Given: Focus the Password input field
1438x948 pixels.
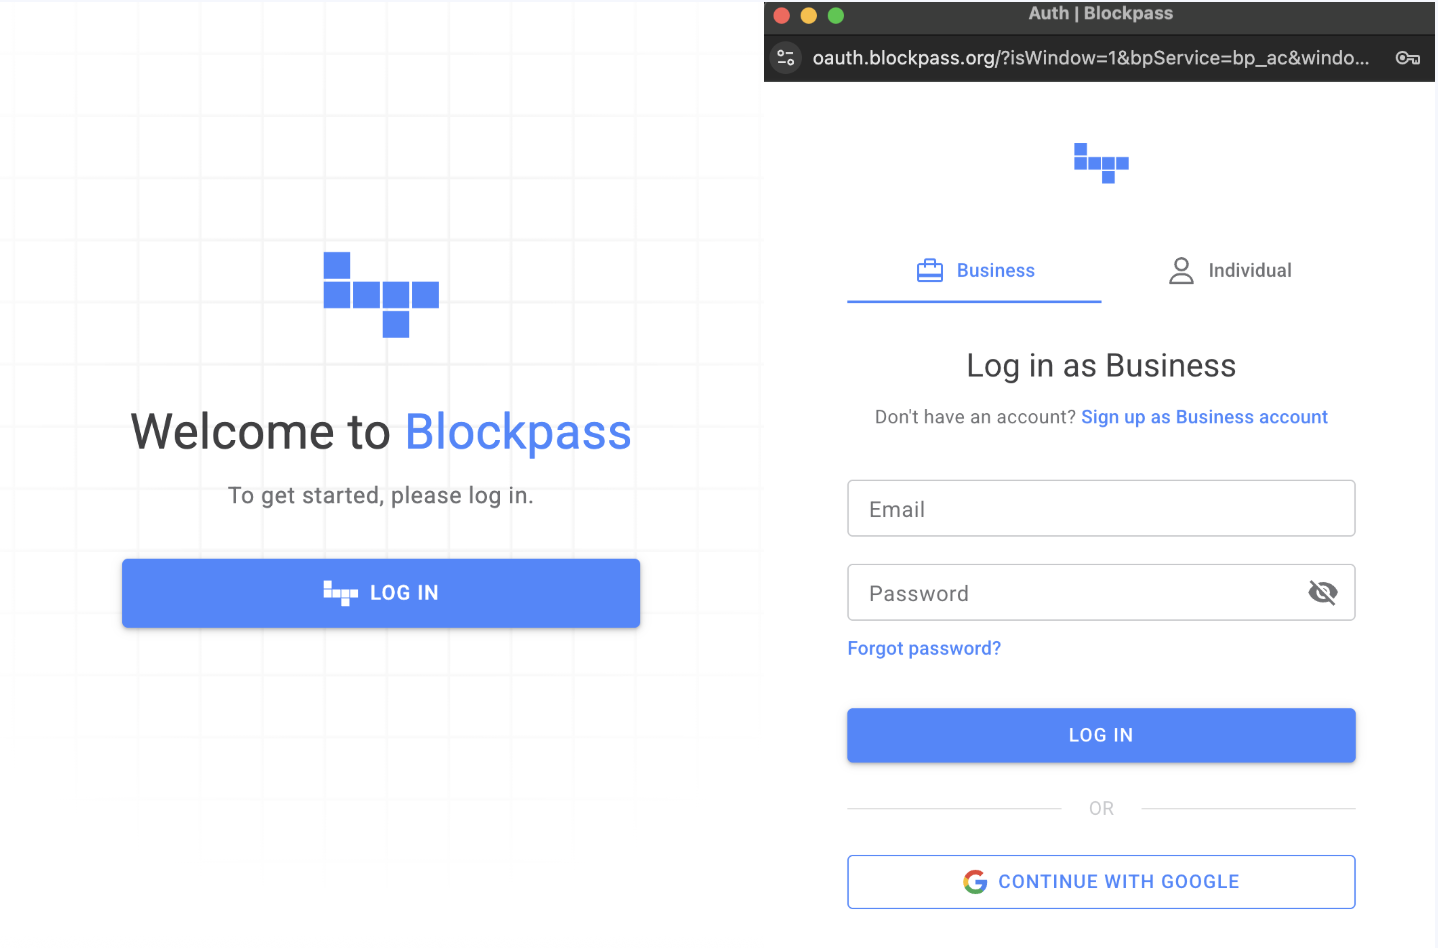Looking at the screenshot, I should pyautogui.click(x=1070, y=593).
